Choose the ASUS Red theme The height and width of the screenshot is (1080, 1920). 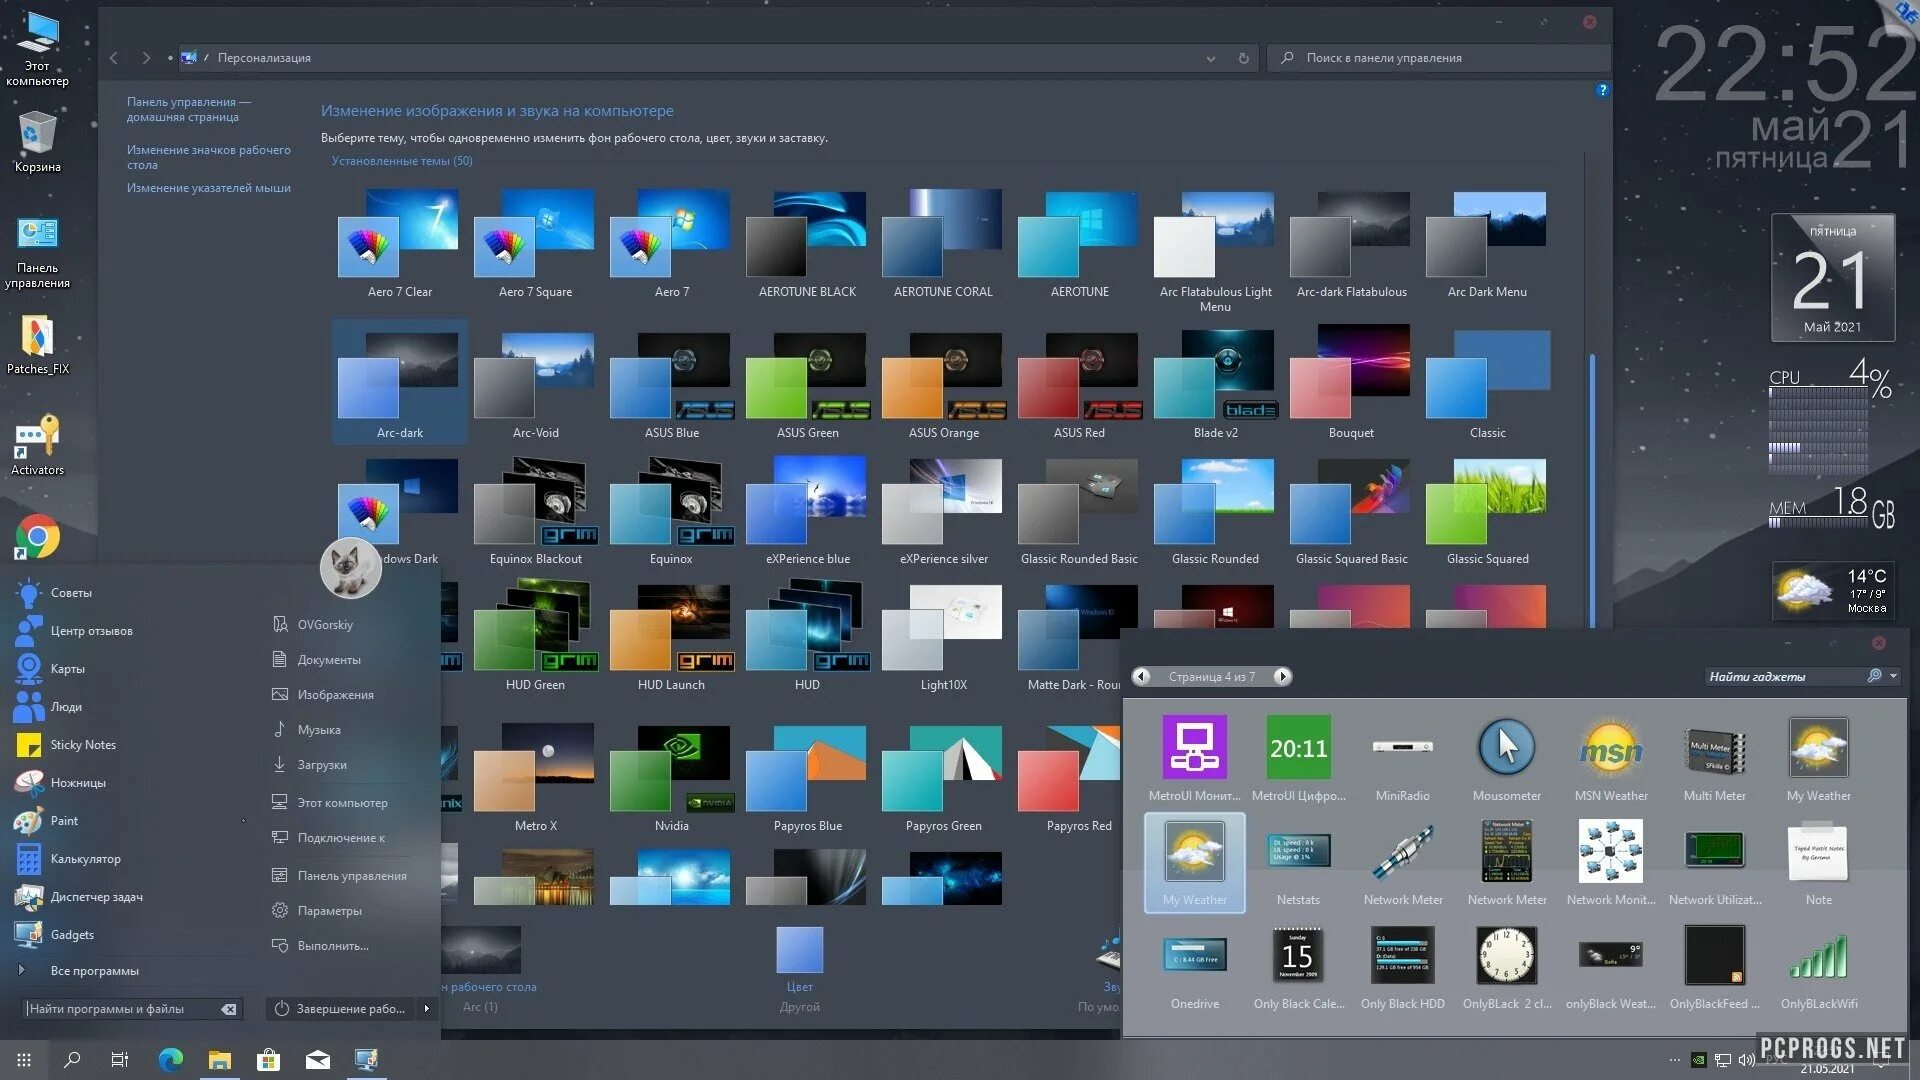click(1079, 384)
